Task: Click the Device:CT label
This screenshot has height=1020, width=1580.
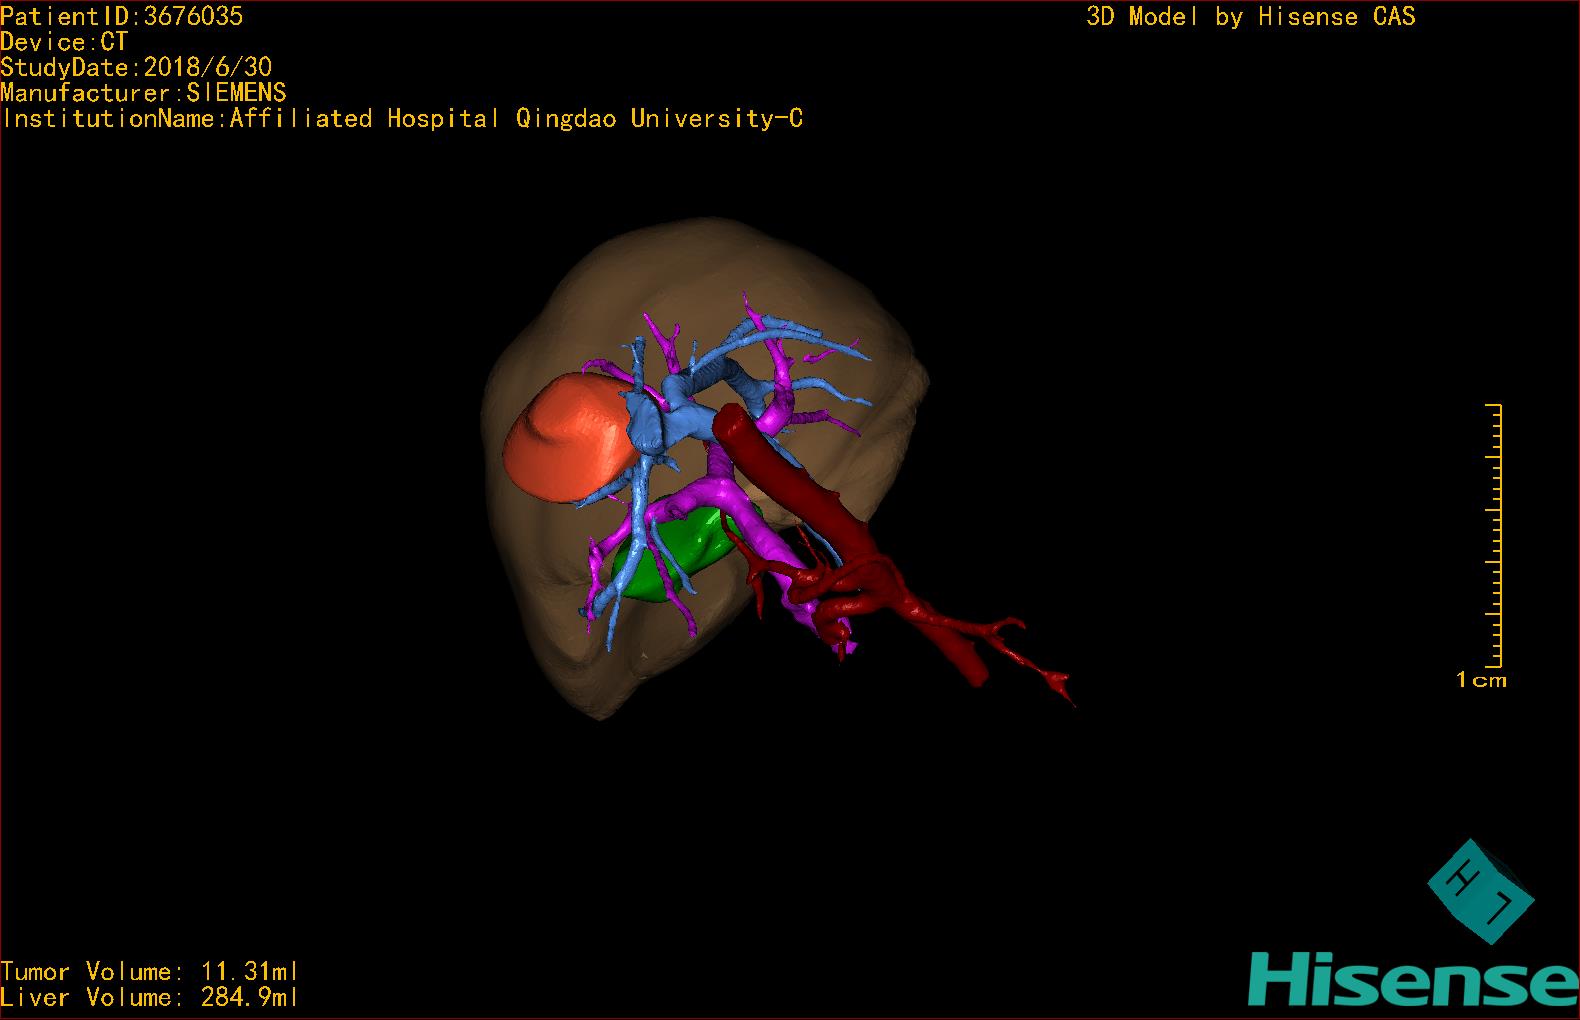Action: pyautogui.click(x=64, y=42)
